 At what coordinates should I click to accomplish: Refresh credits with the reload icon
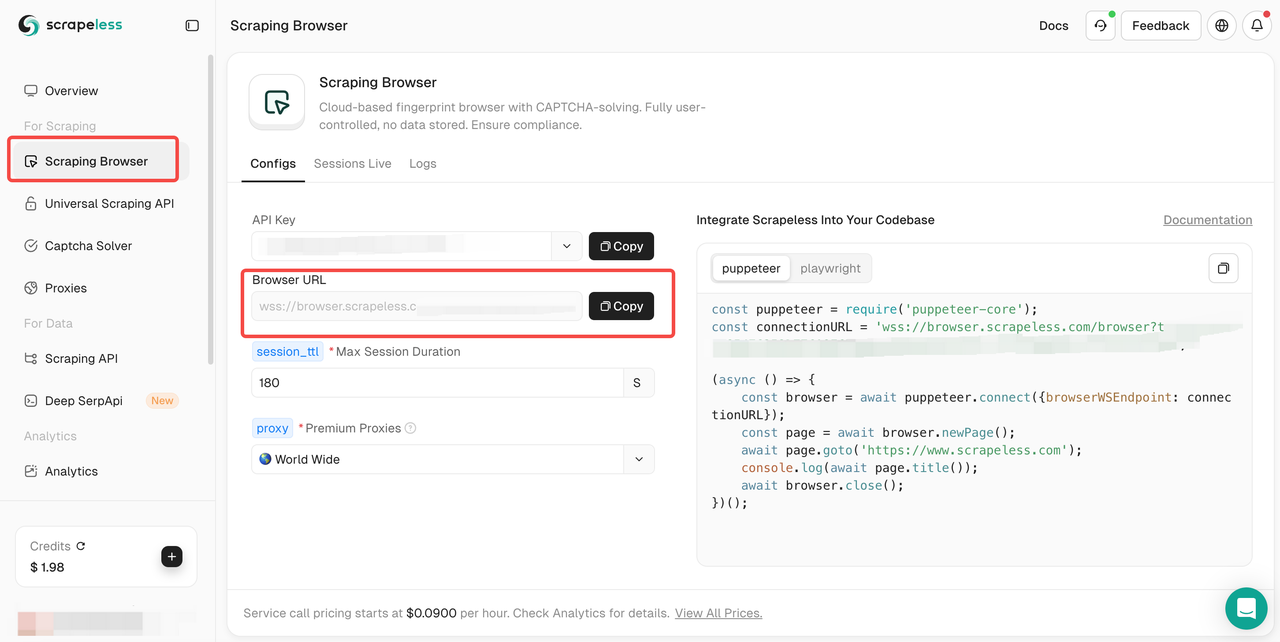click(x=81, y=546)
